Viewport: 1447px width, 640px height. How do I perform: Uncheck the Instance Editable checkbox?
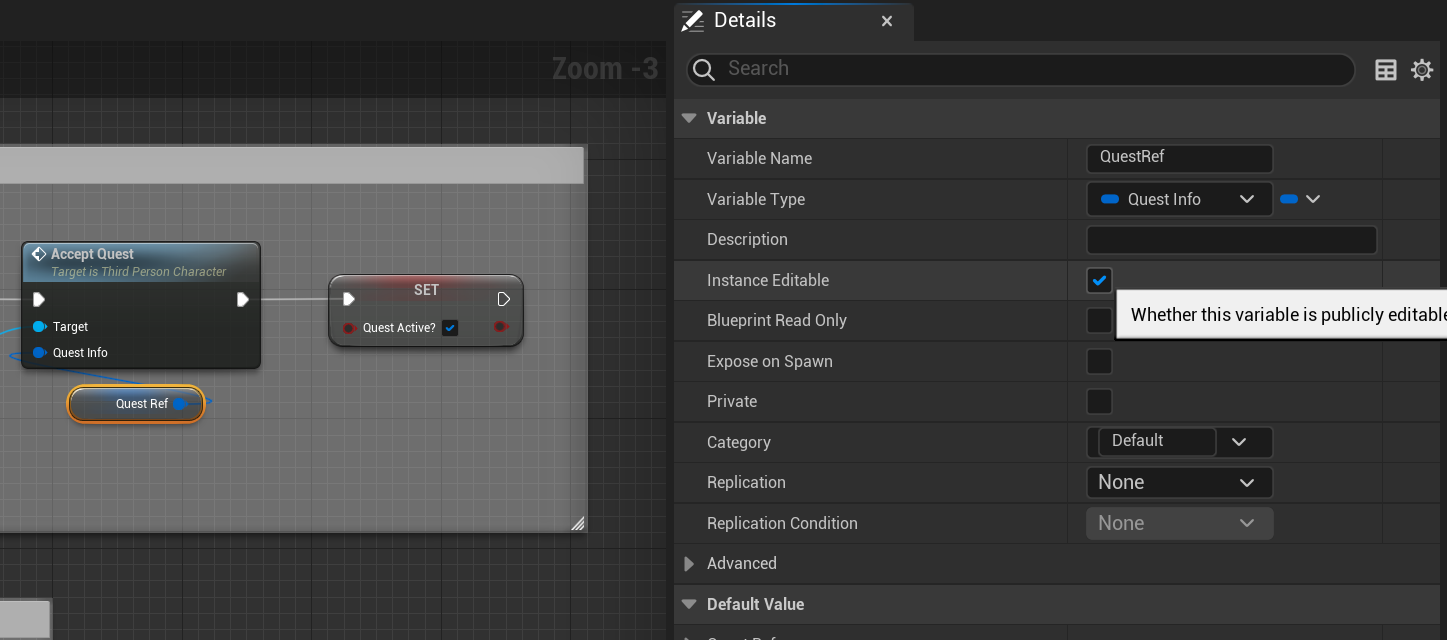coord(1099,281)
